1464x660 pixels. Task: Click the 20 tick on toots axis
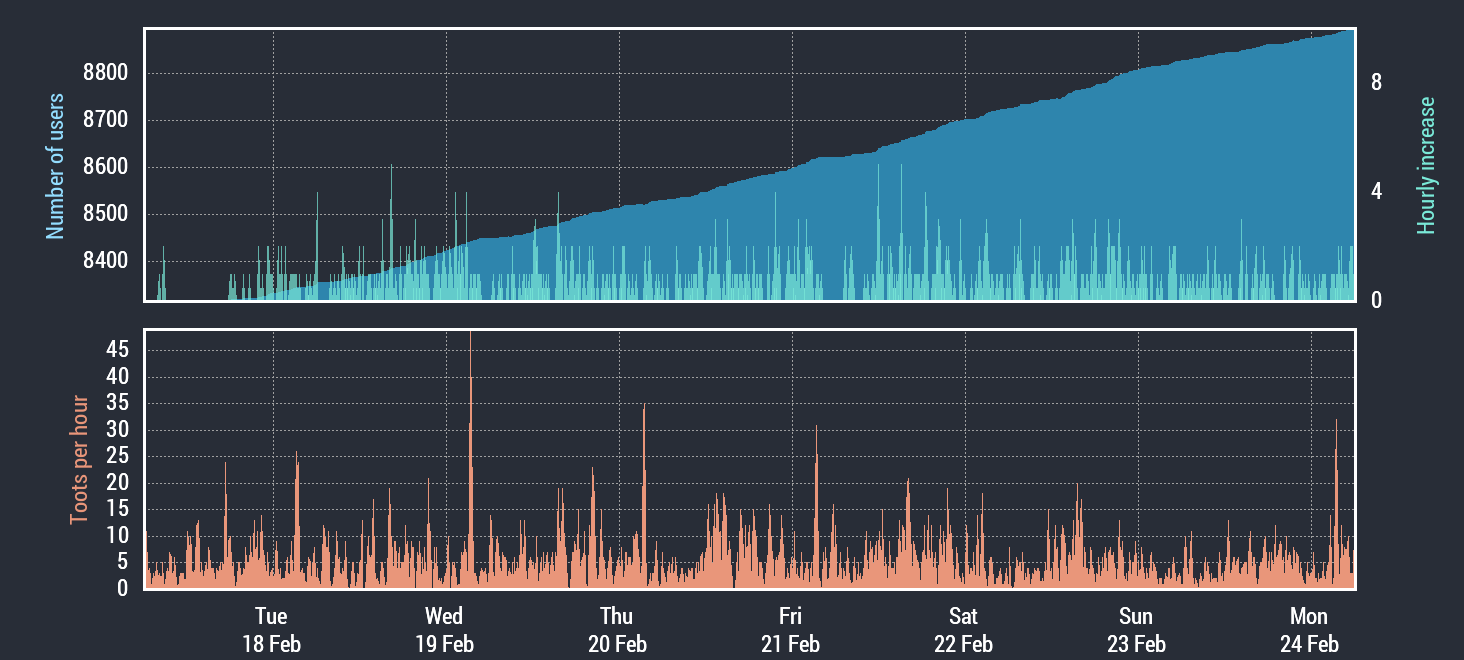tap(117, 483)
